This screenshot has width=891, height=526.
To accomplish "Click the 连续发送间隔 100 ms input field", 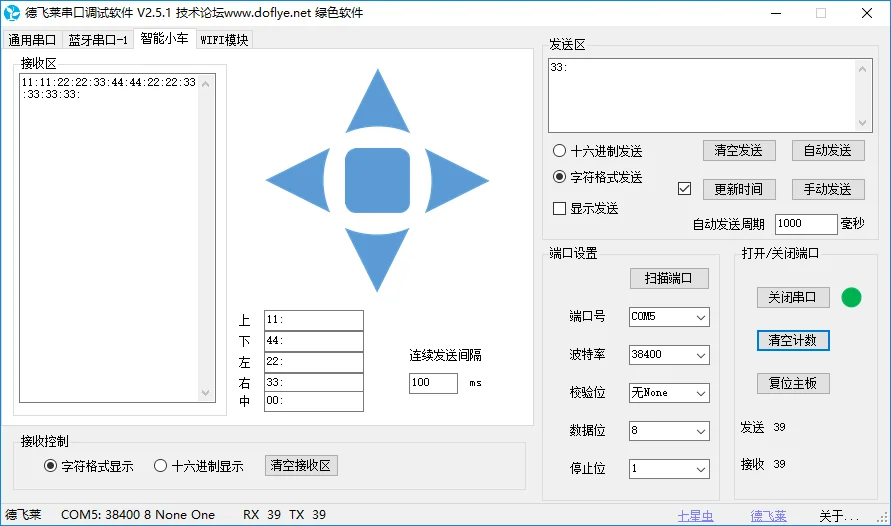I will pos(433,383).
